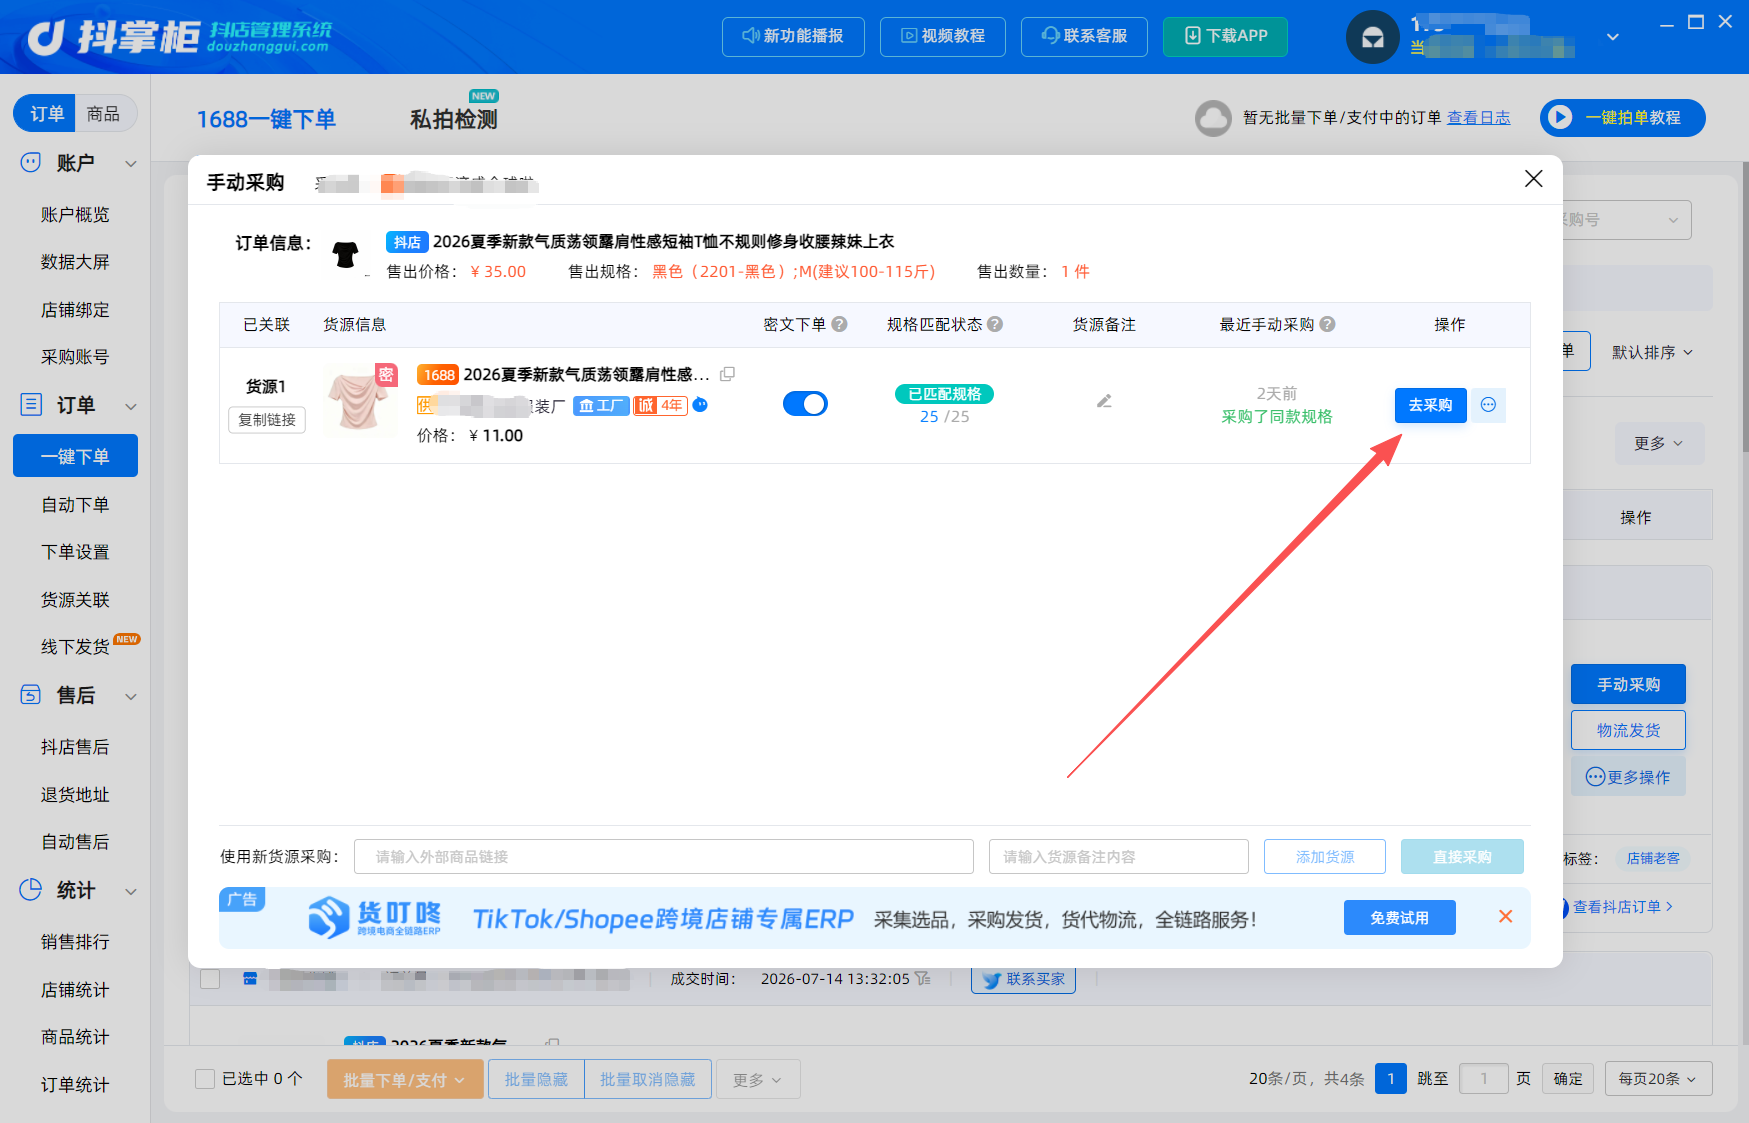This screenshot has width=1749, height=1123.
Task: Click the 售后 section icon
Action: coord(31,694)
